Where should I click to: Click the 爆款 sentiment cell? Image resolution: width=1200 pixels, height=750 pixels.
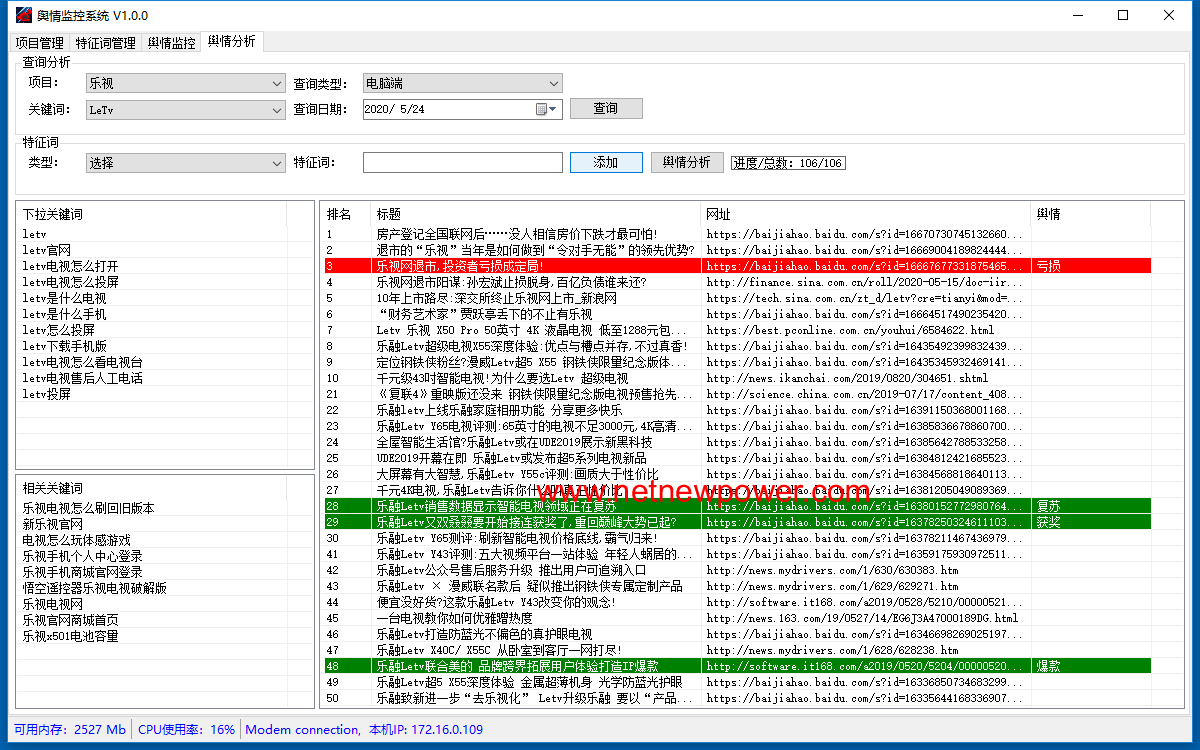point(1090,666)
